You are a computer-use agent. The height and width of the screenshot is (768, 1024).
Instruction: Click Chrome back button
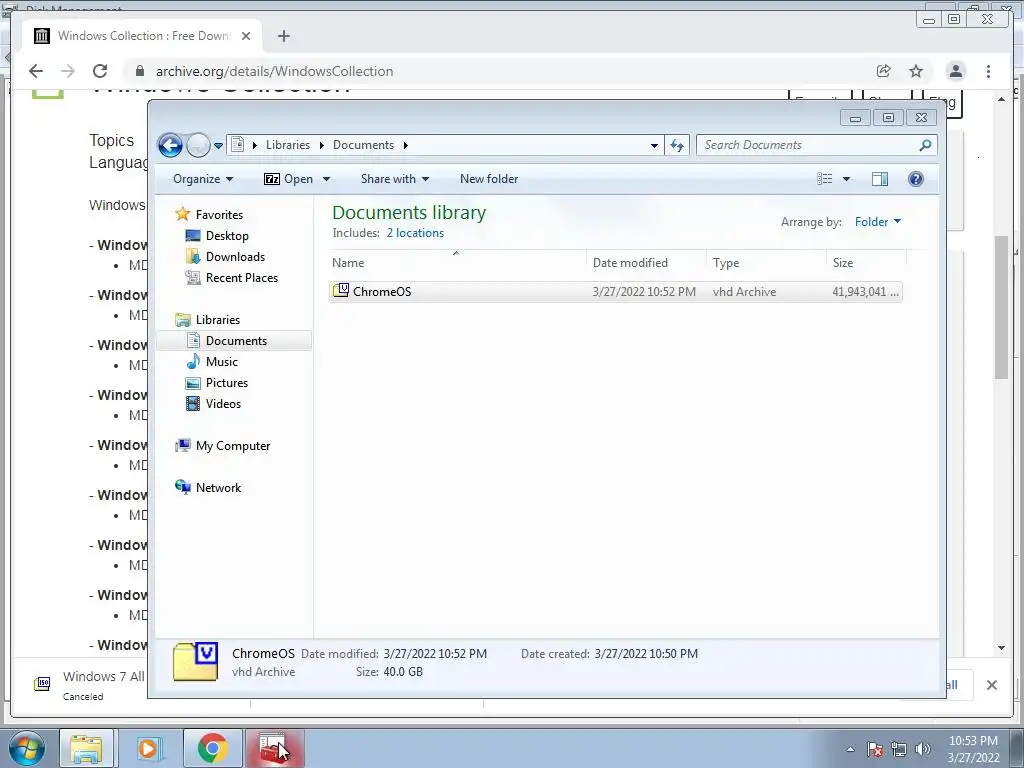point(36,71)
